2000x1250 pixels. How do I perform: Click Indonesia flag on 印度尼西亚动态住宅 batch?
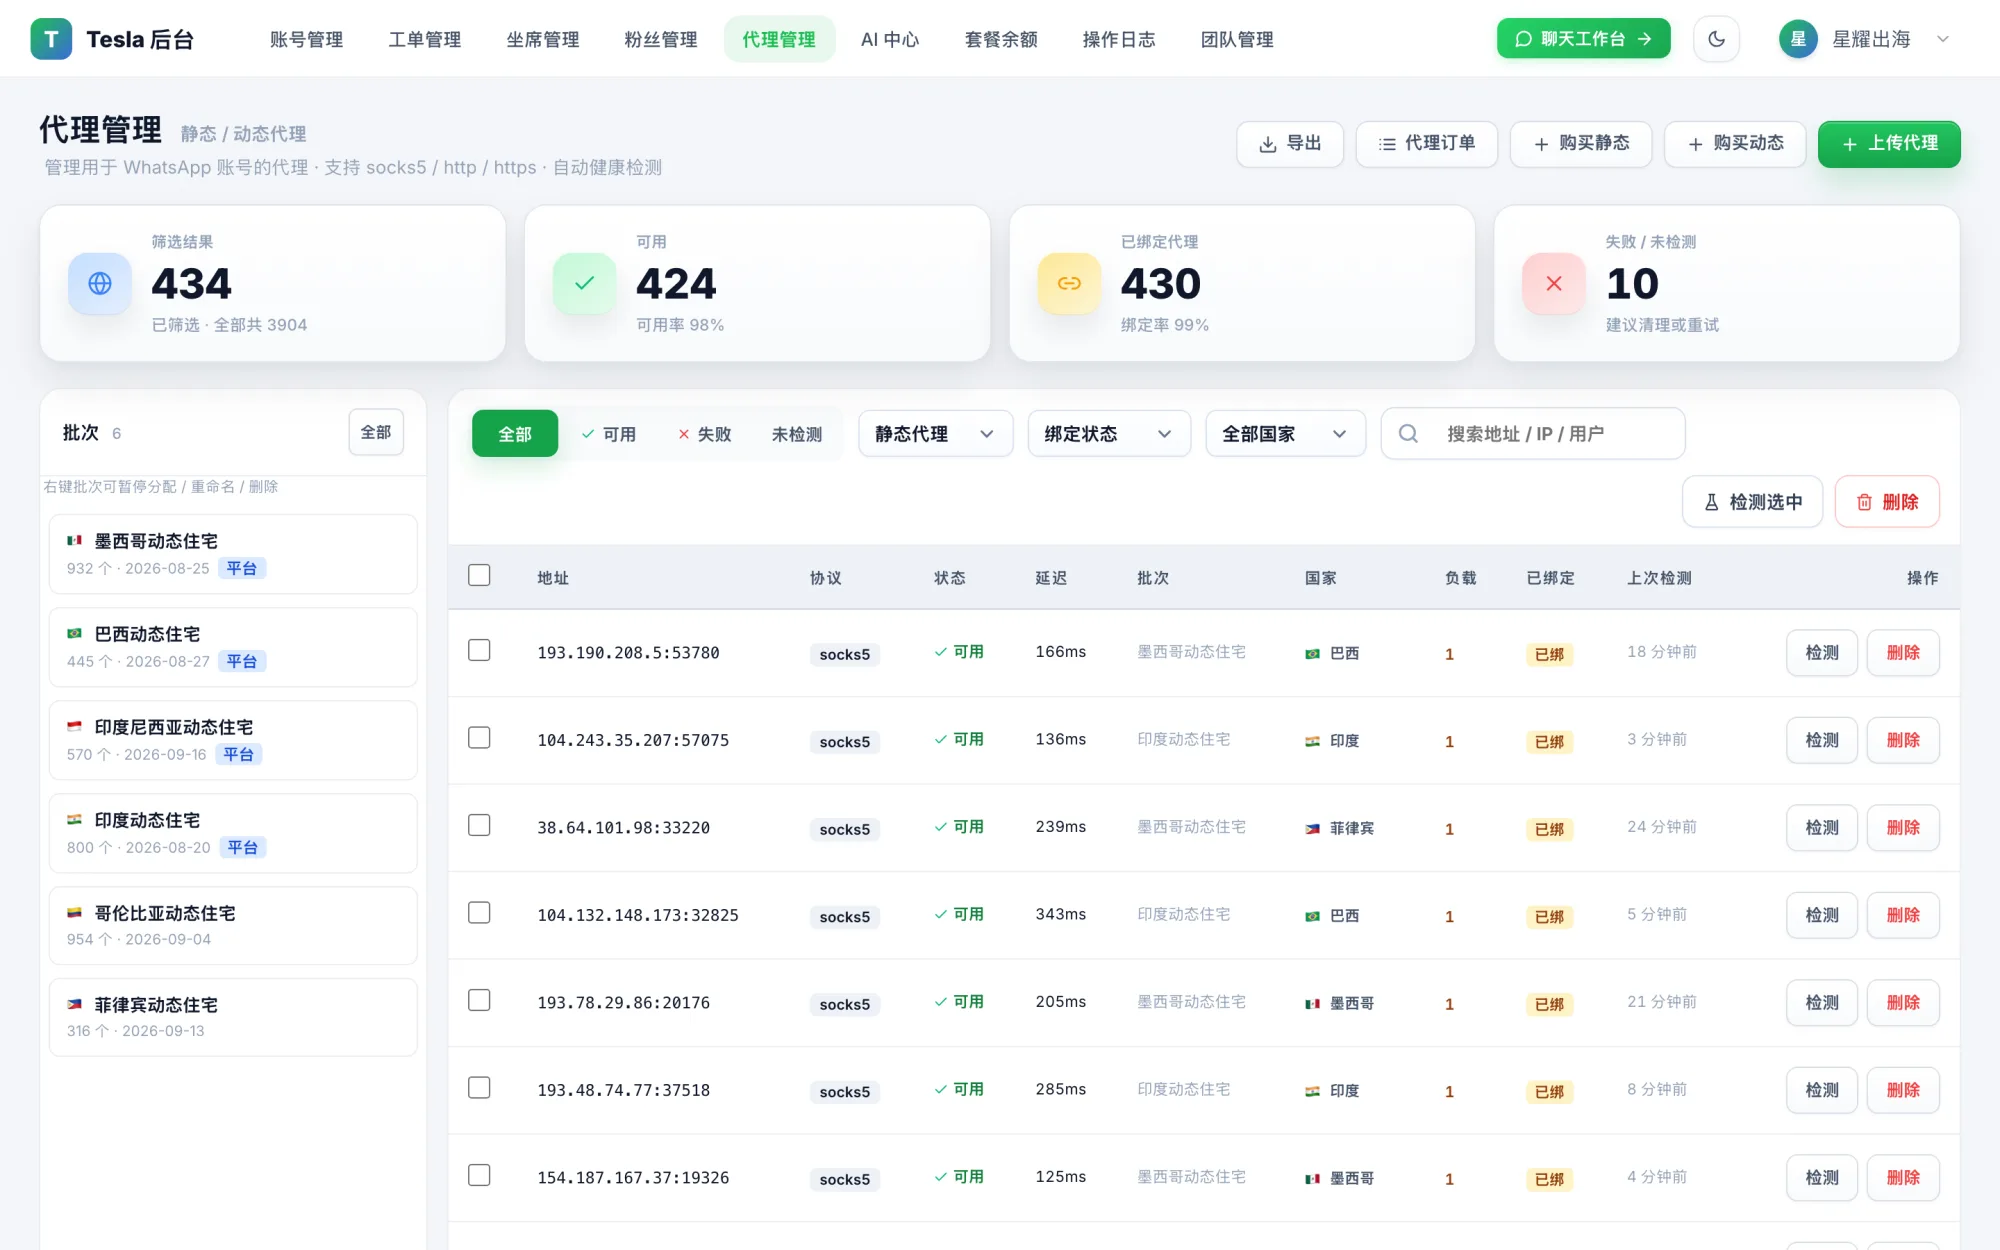pyautogui.click(x=74, y=726)
